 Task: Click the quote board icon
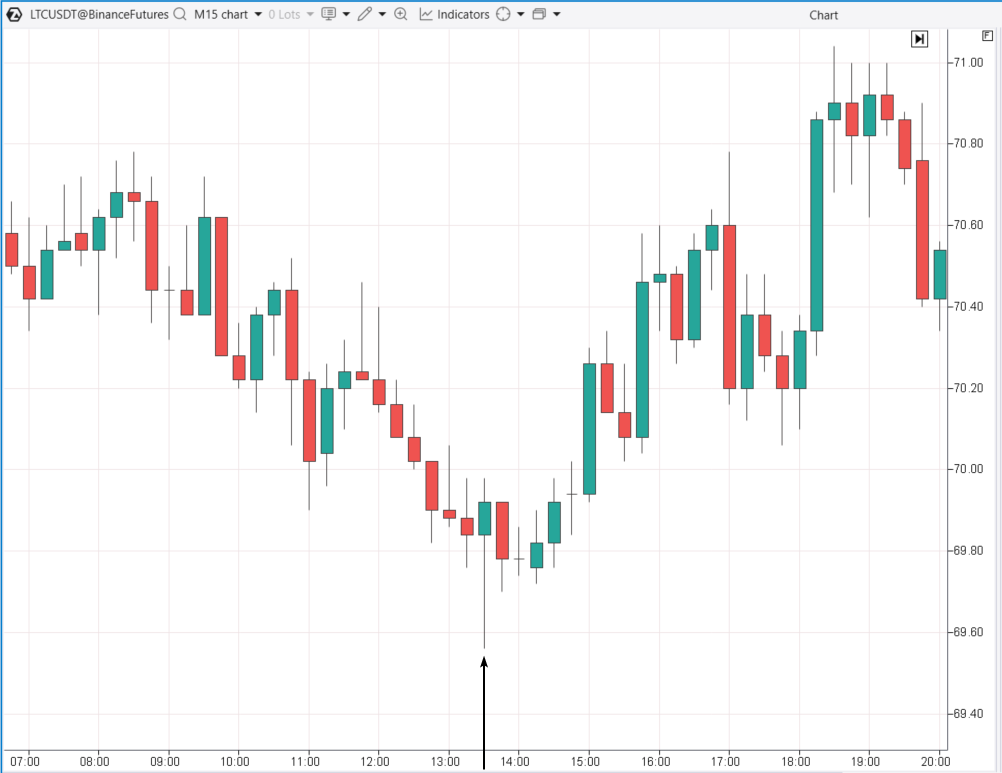coord(328,14)
